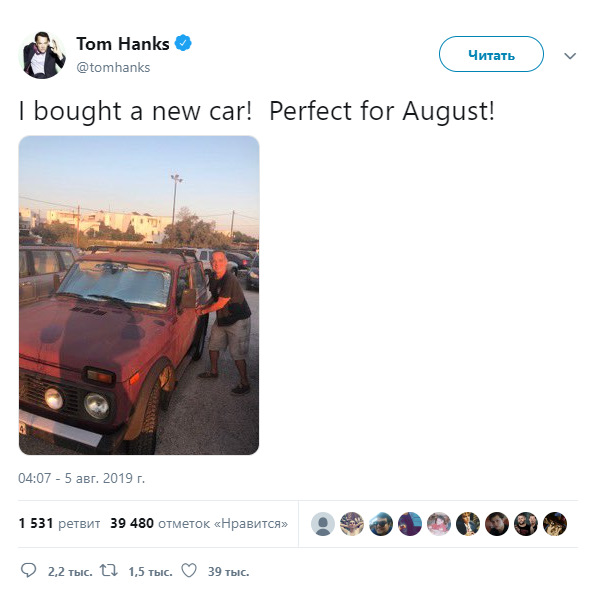Viewport: 589px width, 598px height.
Task: Click the 39 тыс. like count
Action: click(x=229, y=572)
